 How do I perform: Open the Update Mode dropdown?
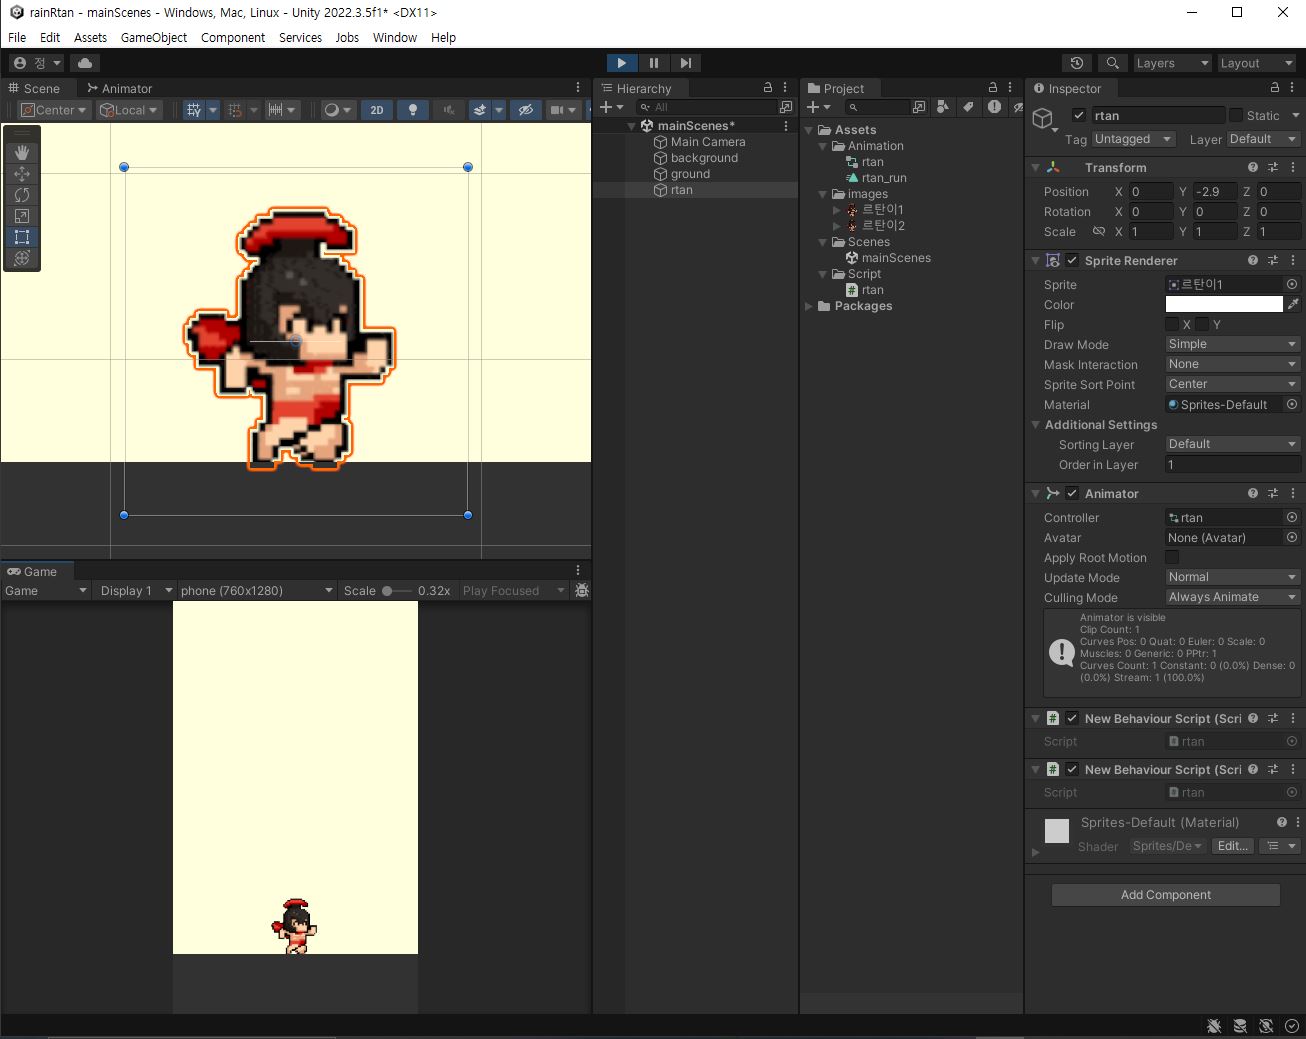(1232, 577)
